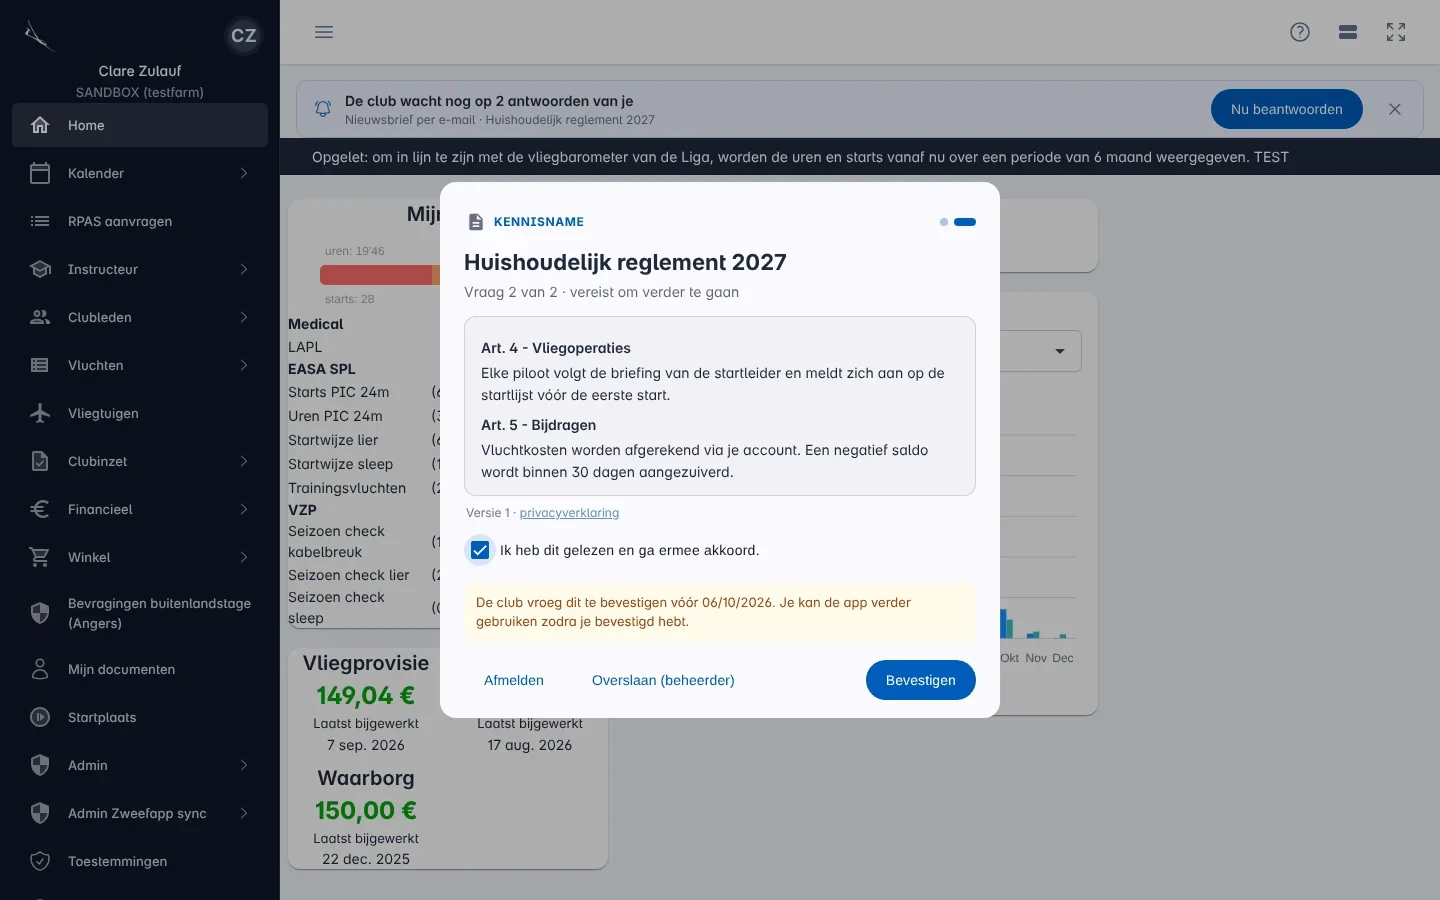Click the Startplaats icon in sidebar
Viewport: 1440px width, 900px height.
tap(40, 717)
